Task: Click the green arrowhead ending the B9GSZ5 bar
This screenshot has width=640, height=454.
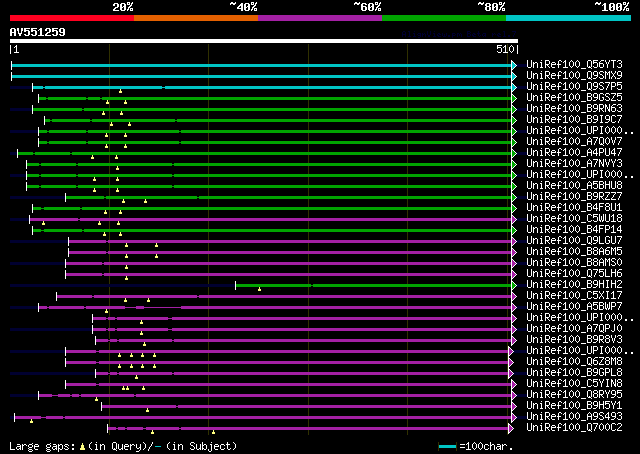Action: point(514,98)
